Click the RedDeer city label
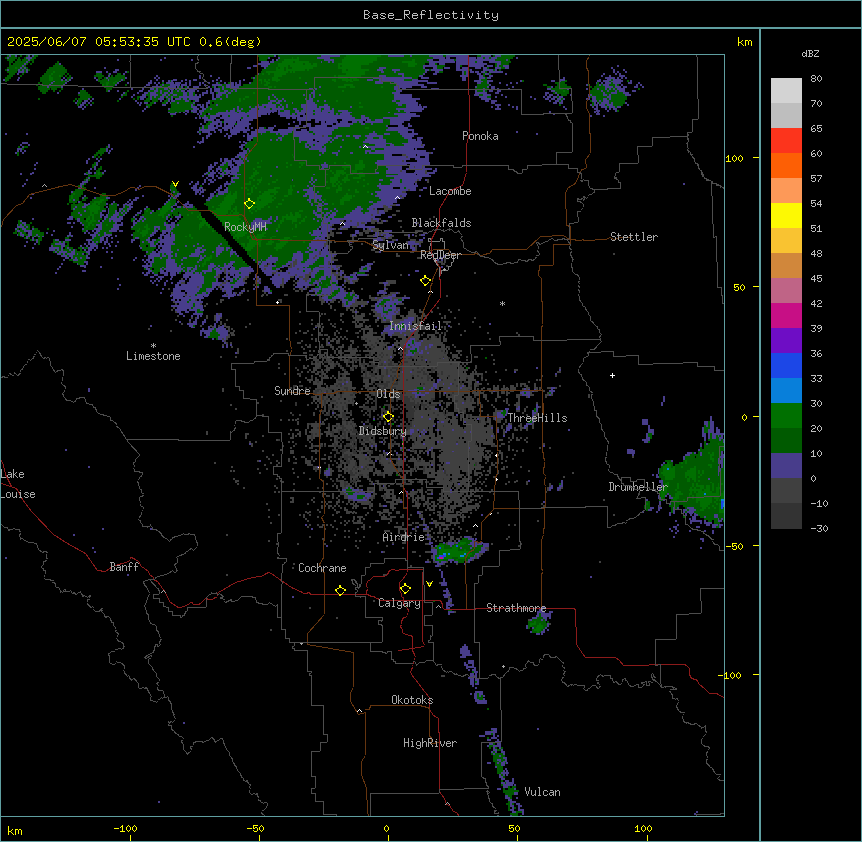This screenshot has height=842, width=862. [x=440, y=255]
